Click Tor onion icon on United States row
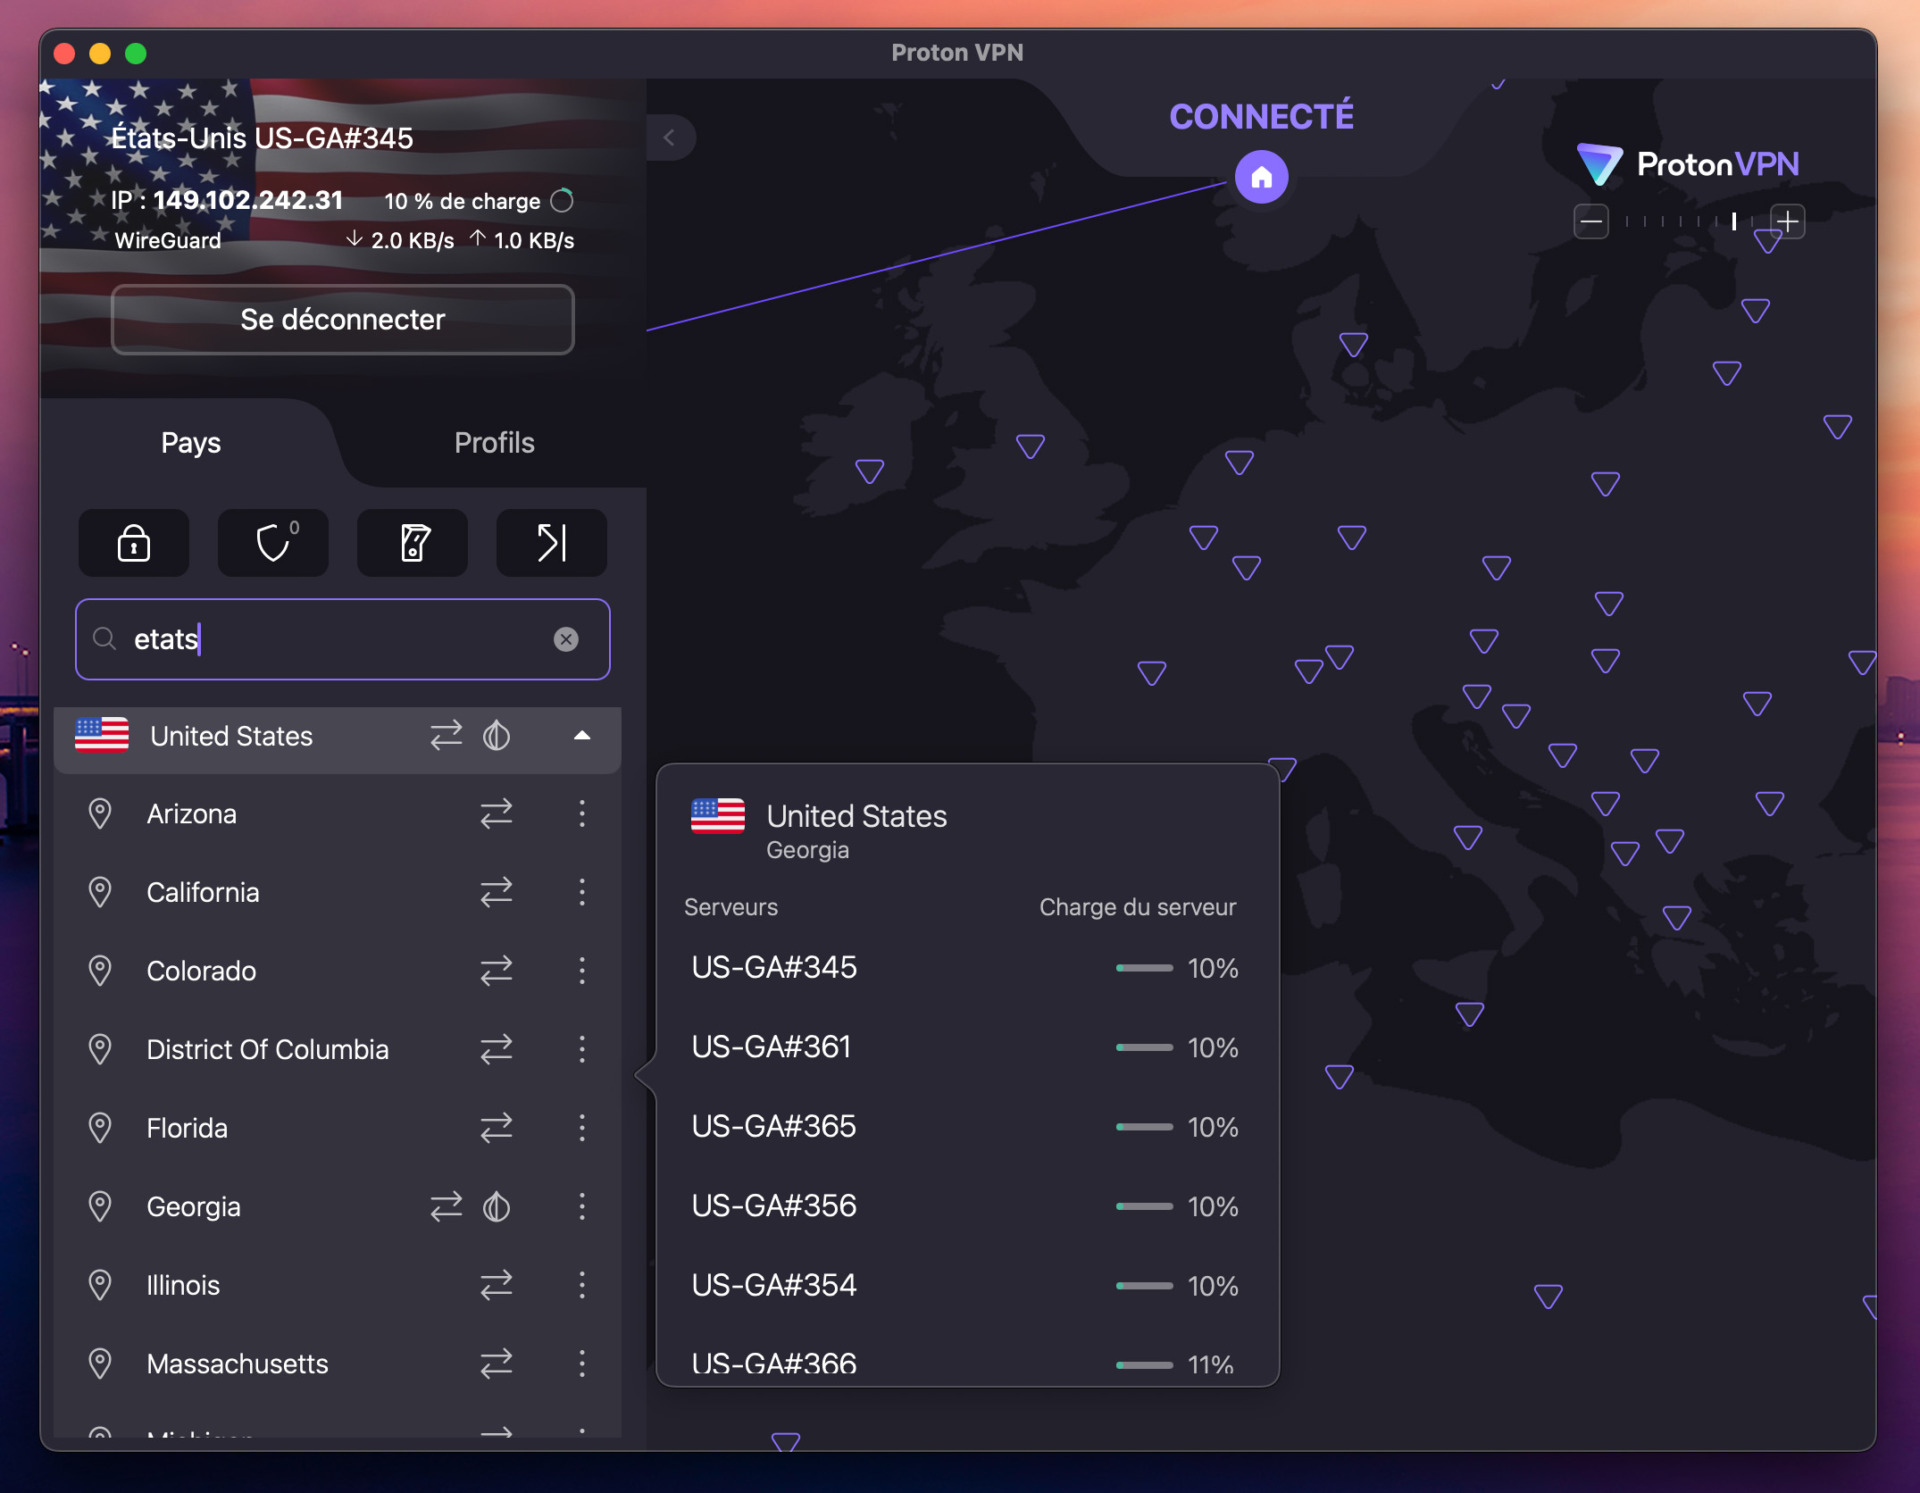This screenshot has width=1920, height=1493. click(x=497, y=736)
